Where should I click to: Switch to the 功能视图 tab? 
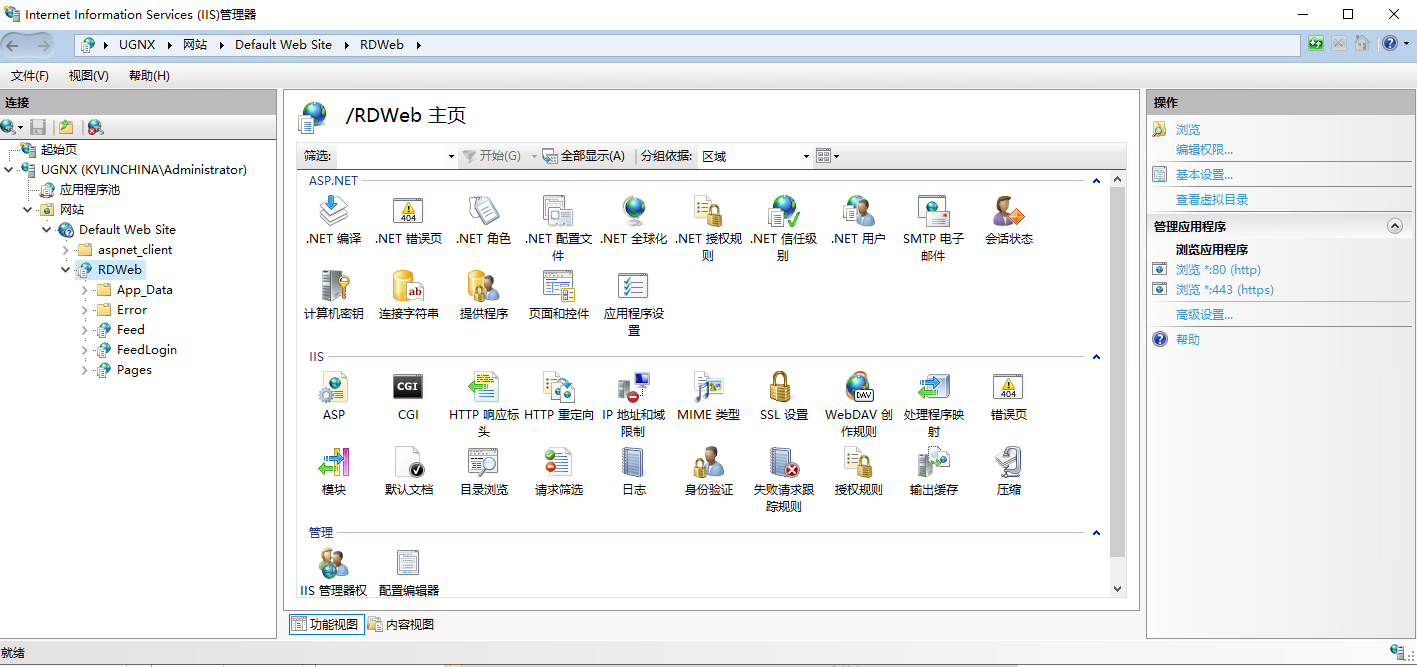(x=326, y=624)
